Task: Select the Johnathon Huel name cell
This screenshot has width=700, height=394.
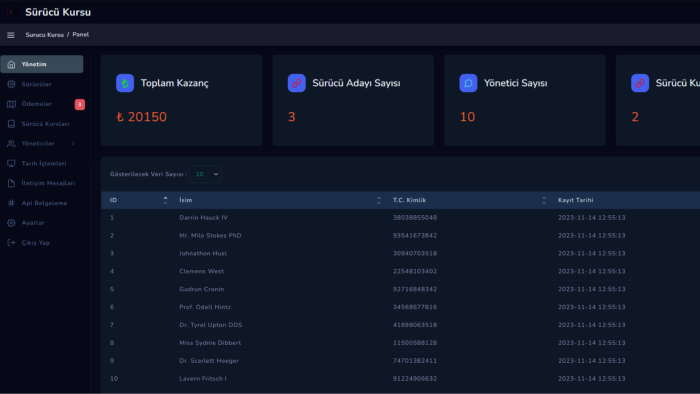Action: coord(203,253)
